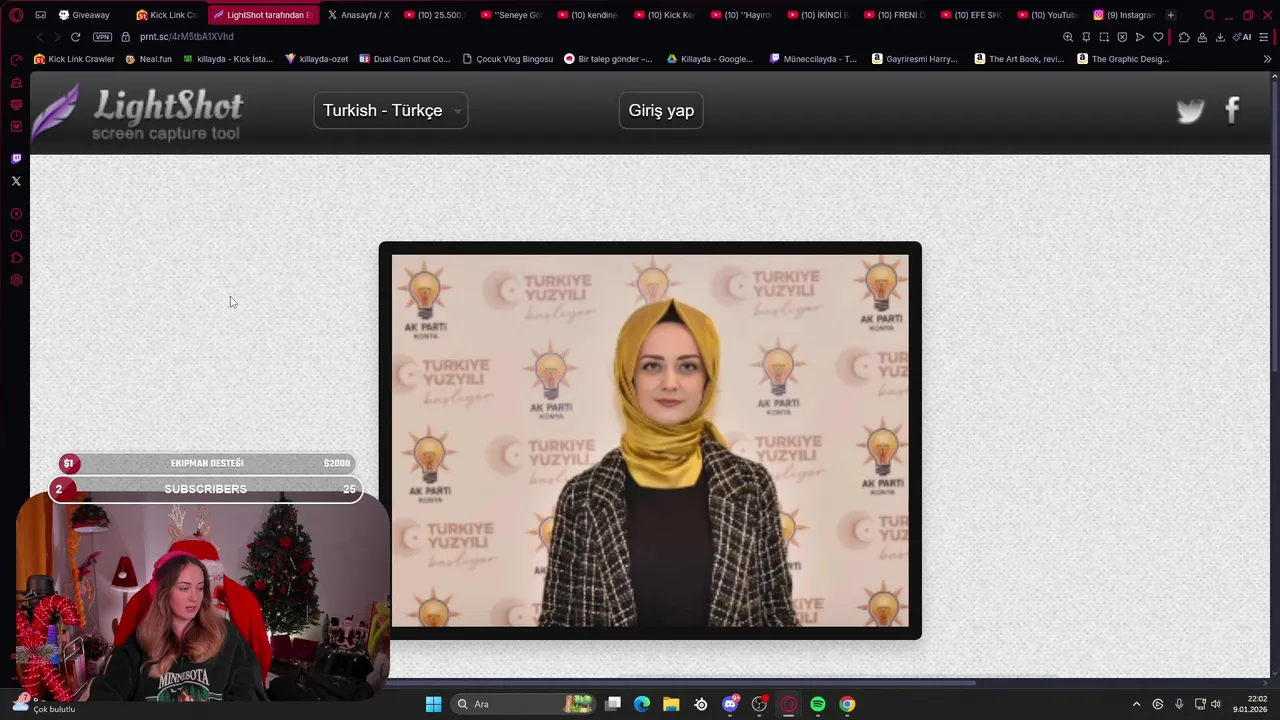Viewport: 1280px width, 720px height.
Task: Open the history clock icon in sidebar
Action: pos(16,236)
